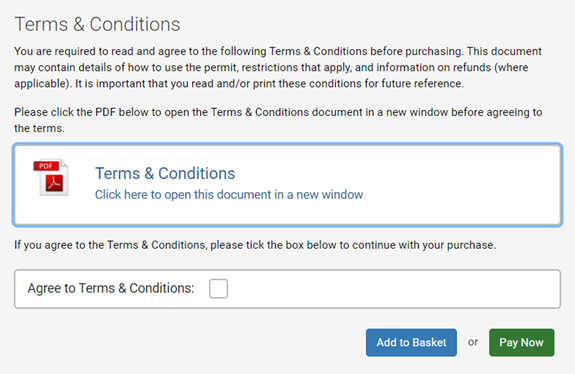This screenshot has width=575, height=374.
Task: Click the paragraph starting "You are required to read"
Action: 278,67
